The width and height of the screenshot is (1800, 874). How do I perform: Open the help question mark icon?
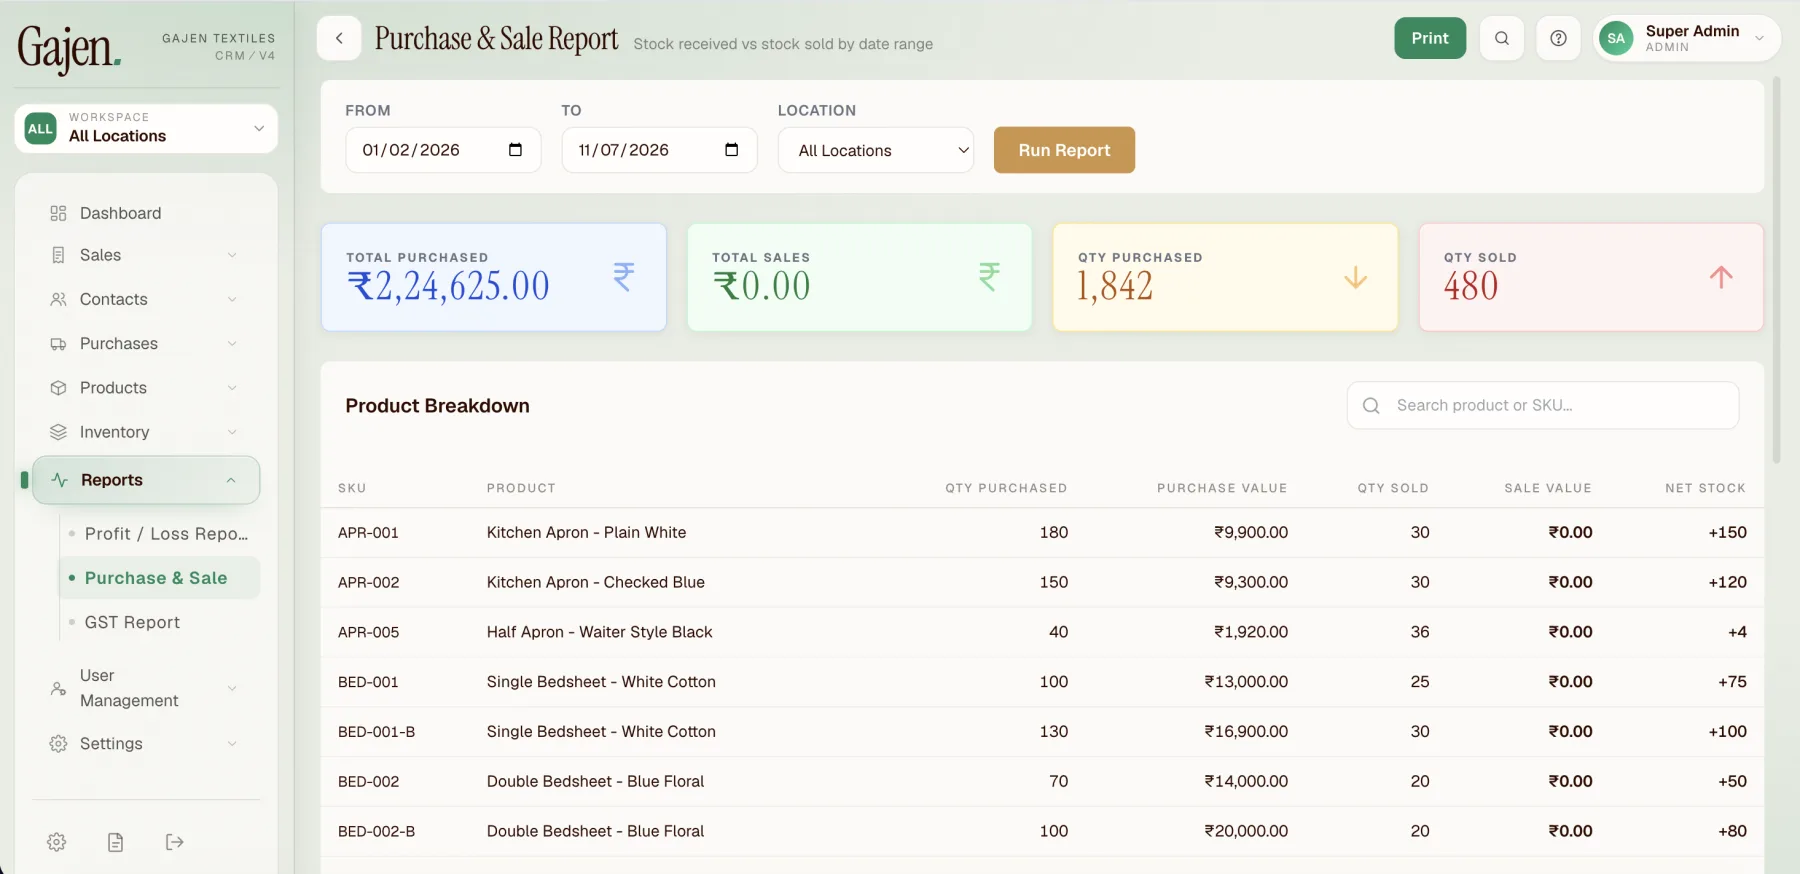pyautogui.click(x=1558, y=38)
